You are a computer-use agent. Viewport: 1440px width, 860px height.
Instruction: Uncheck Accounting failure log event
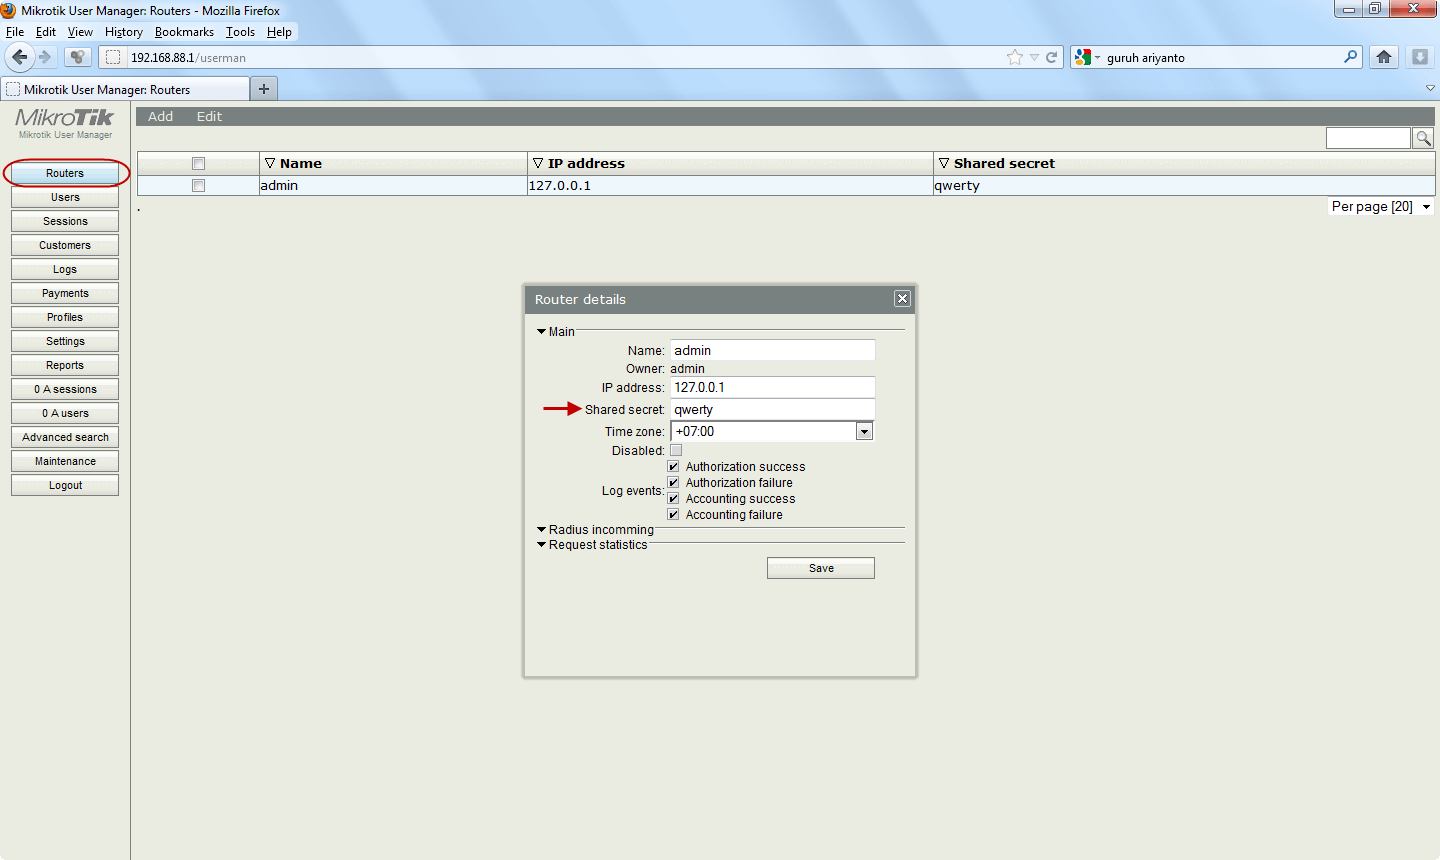click(x=673, y=514)
